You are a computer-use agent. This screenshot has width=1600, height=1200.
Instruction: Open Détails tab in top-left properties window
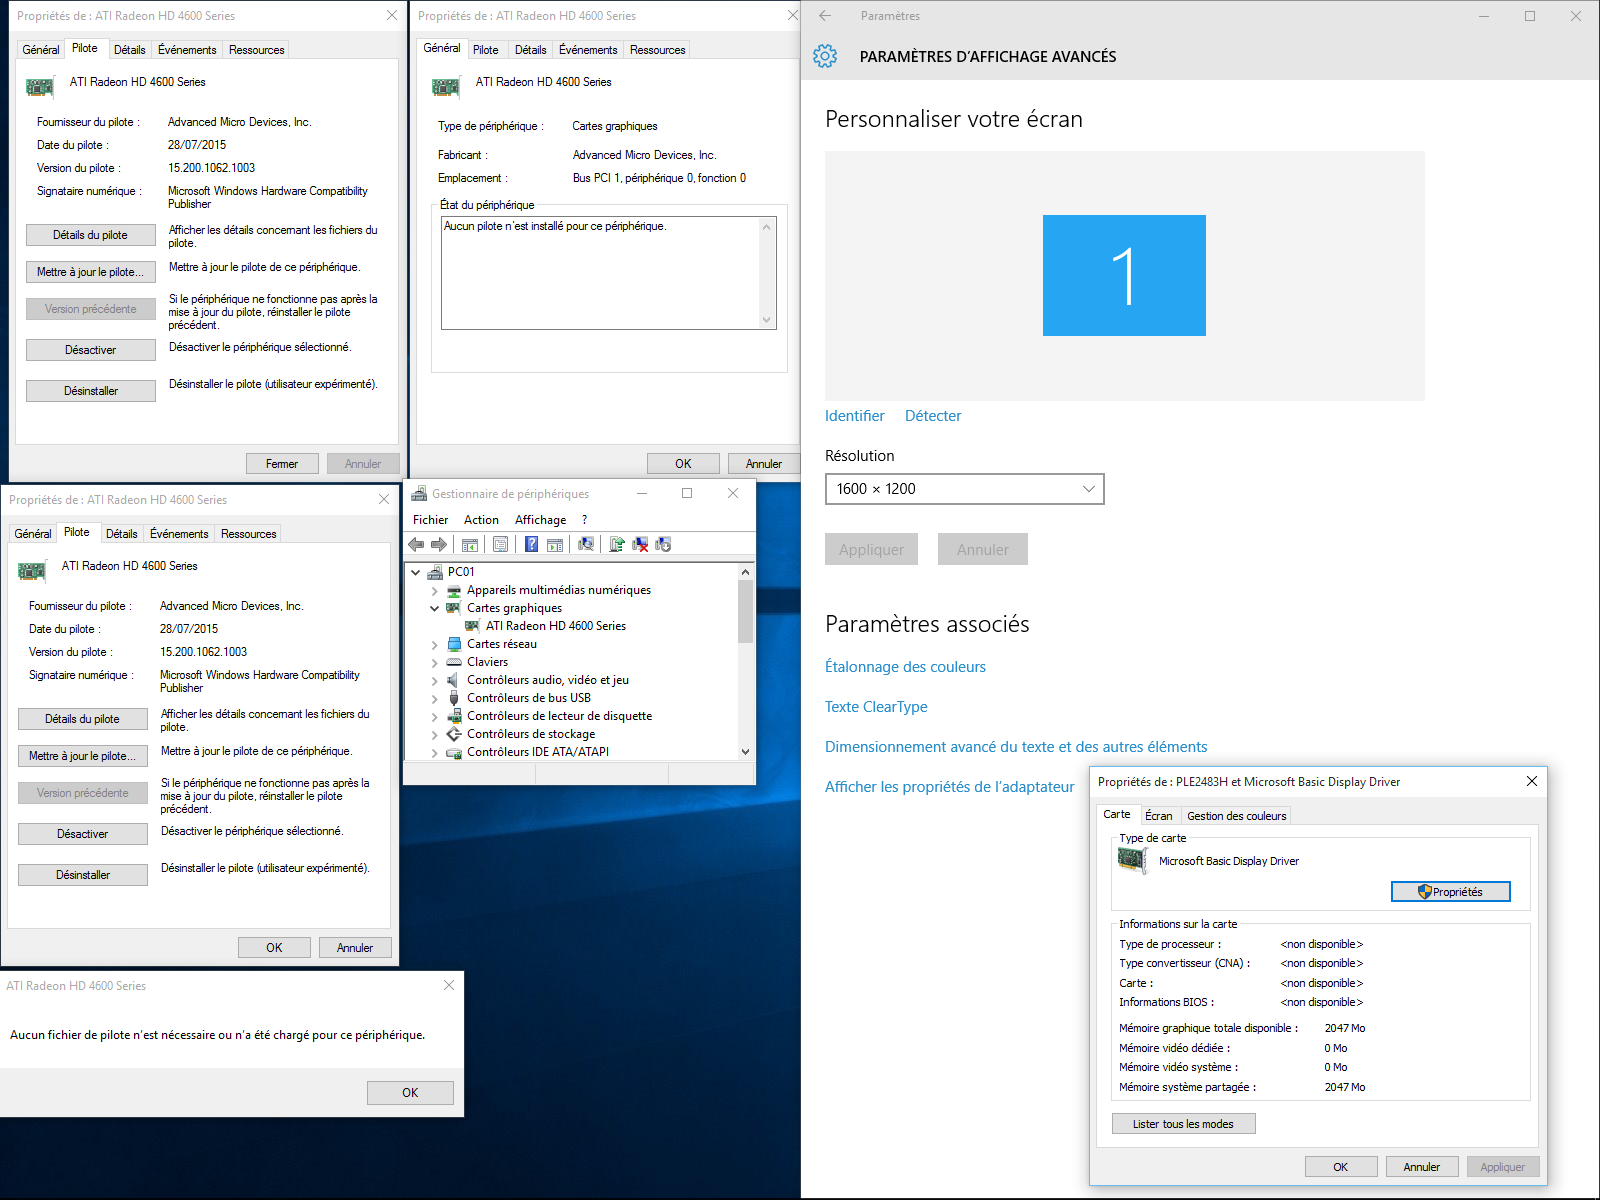(x=129, y=50)
